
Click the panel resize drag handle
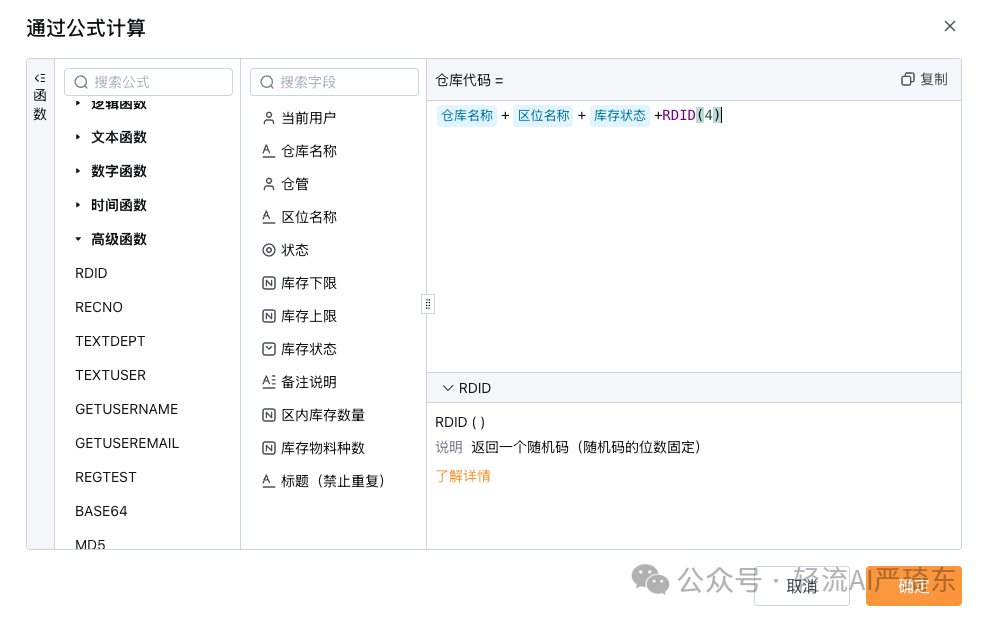pos(428,303)
